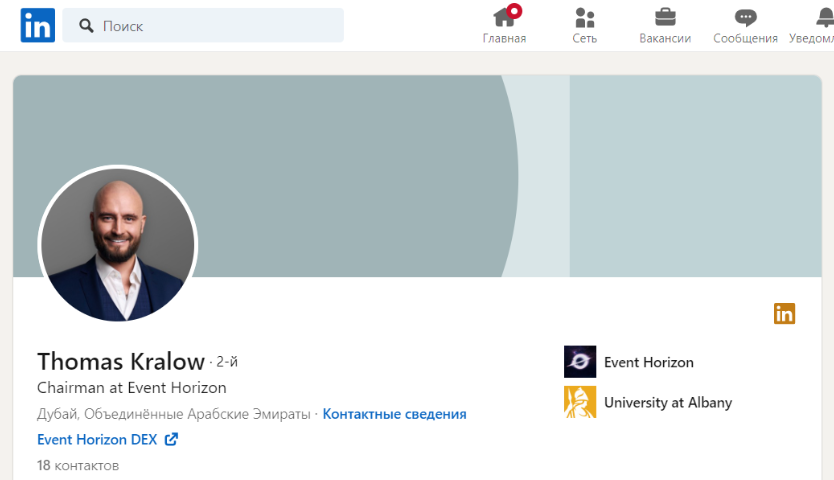
Task: Open the Сообщения messaging tab
Action: pos(745,25)
